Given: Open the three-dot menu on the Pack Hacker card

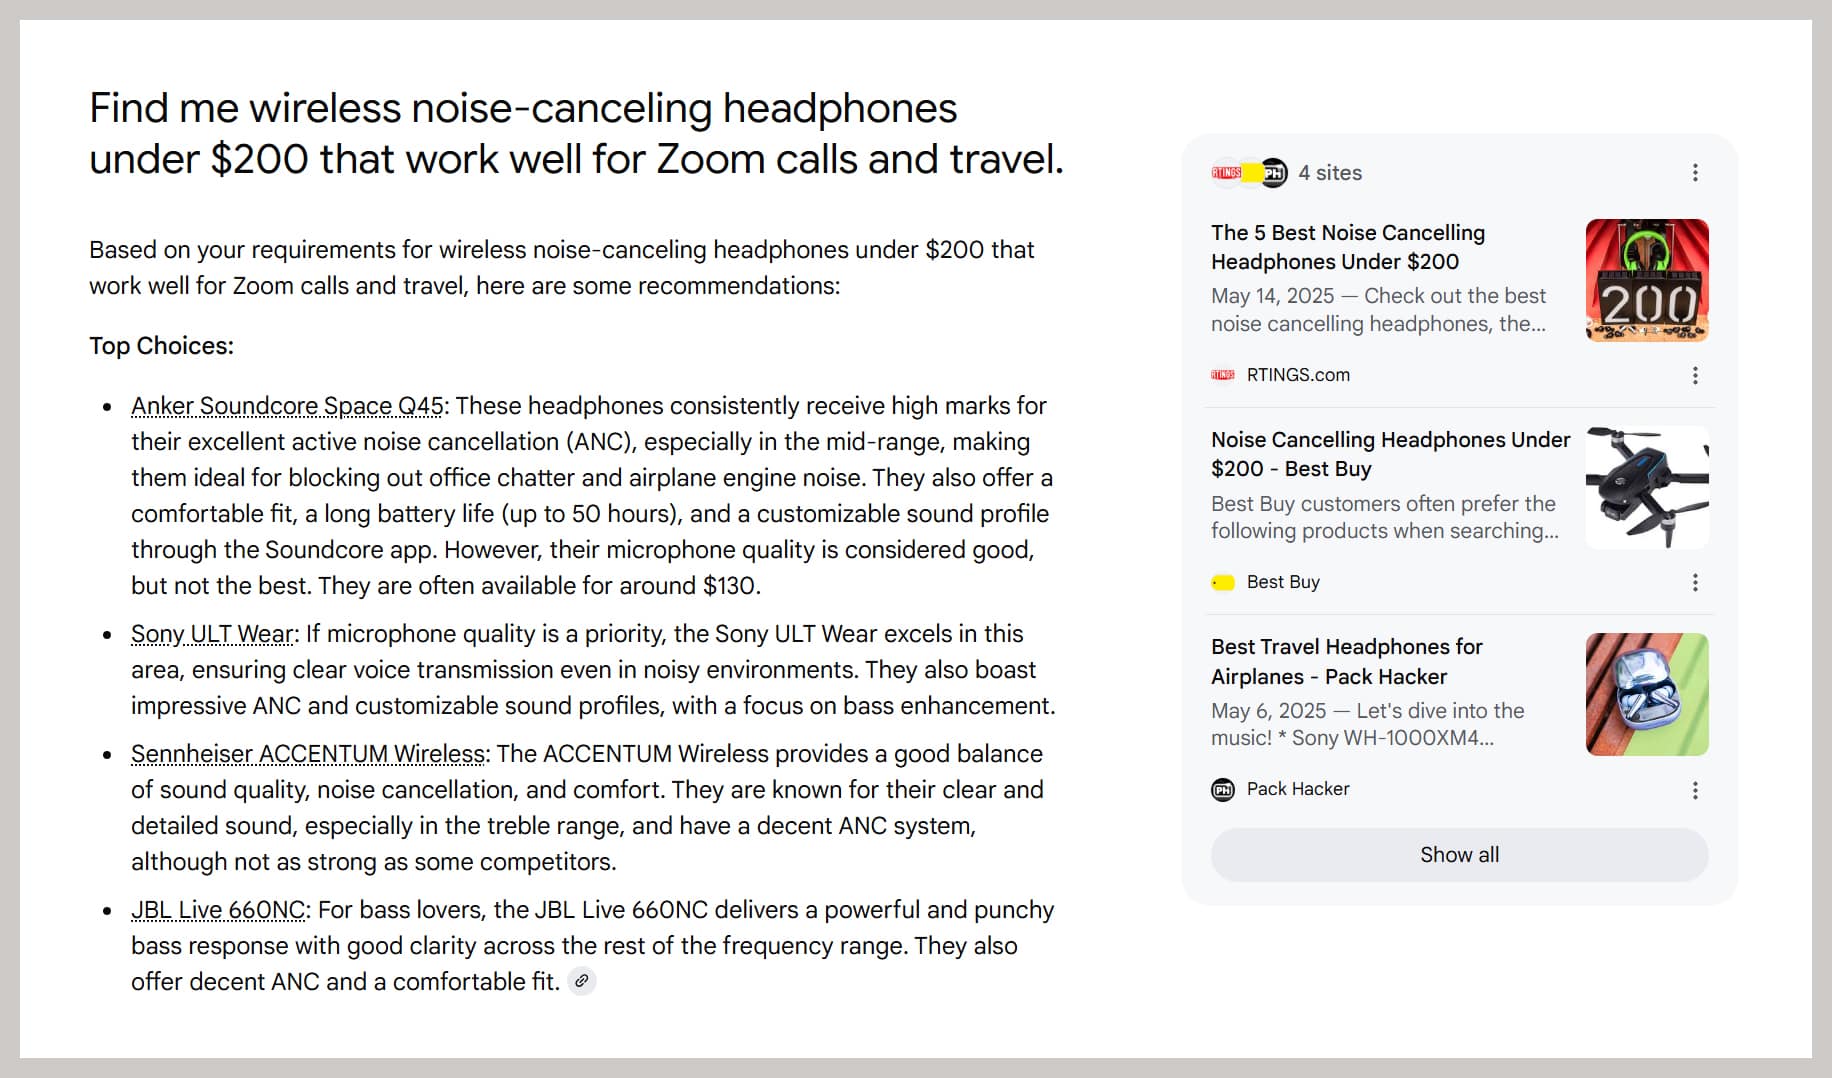Looking at the screenshot, I should click(x=1695, y=790).
